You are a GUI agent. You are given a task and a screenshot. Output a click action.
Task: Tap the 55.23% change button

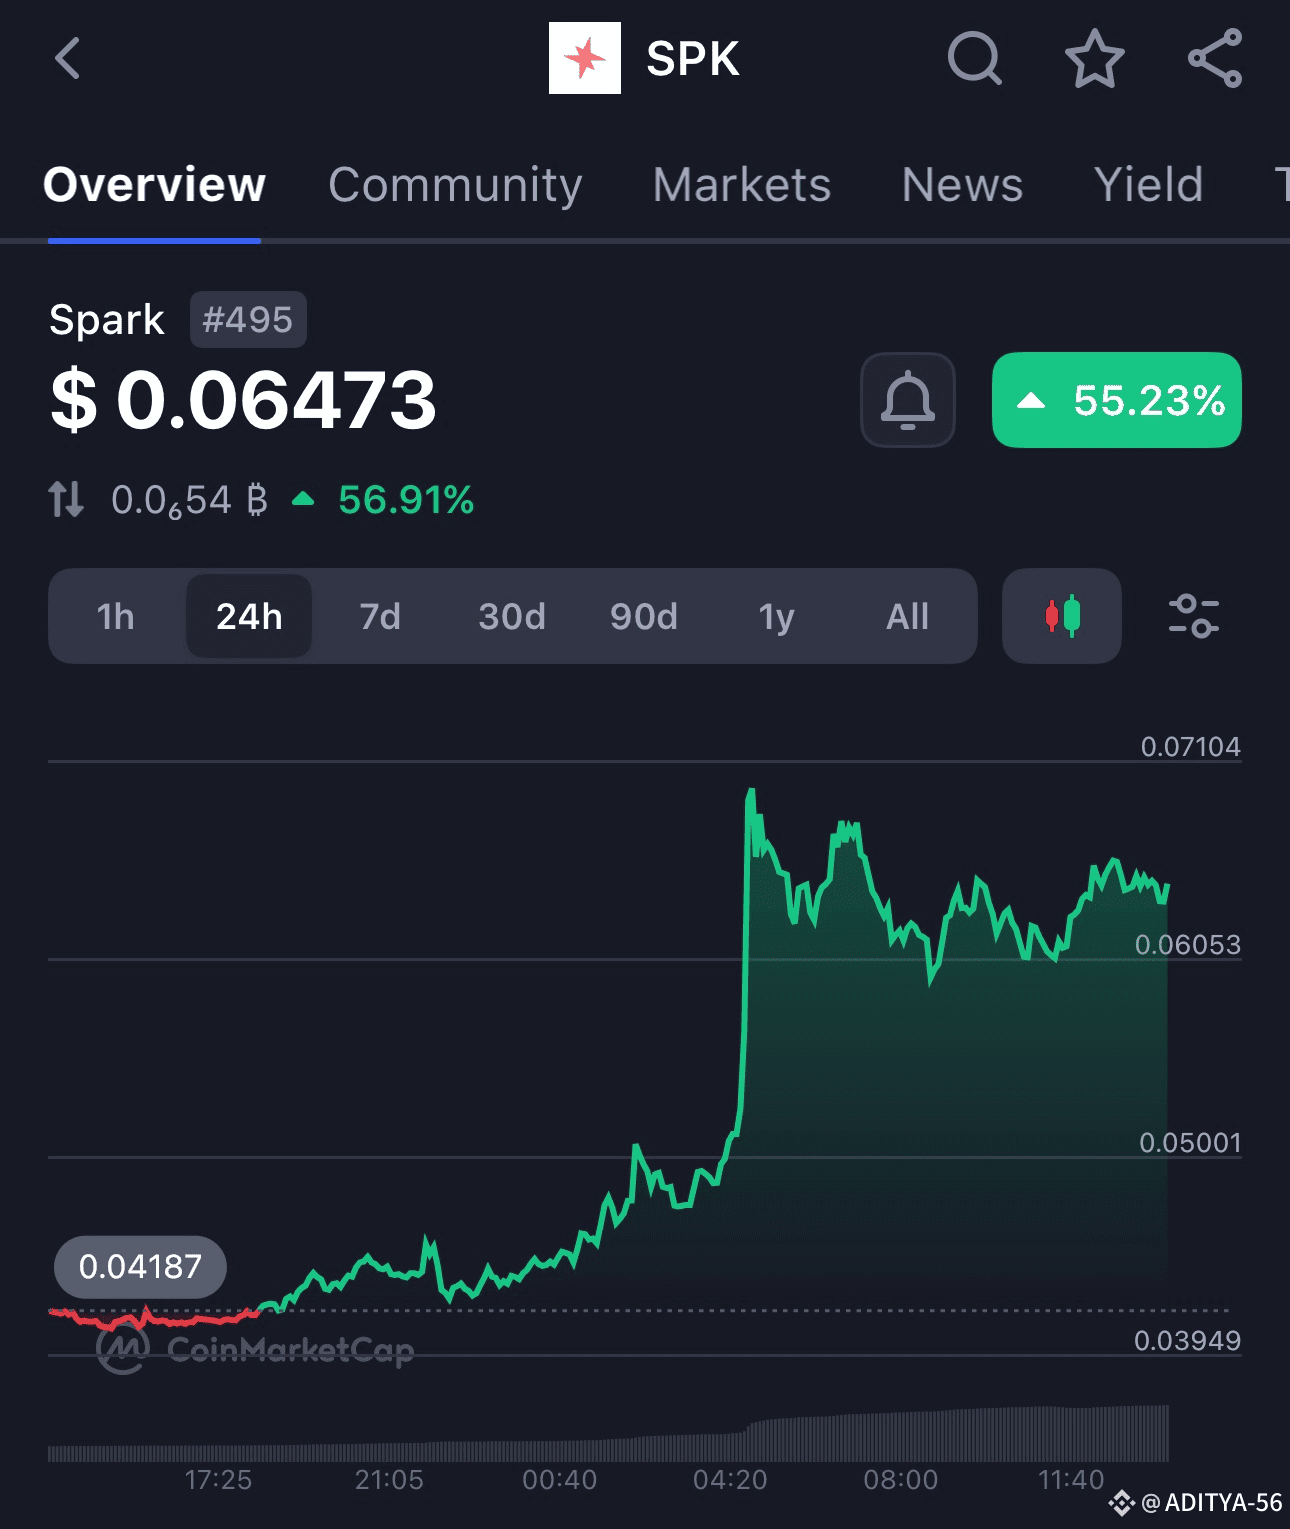coord(1117,400)
